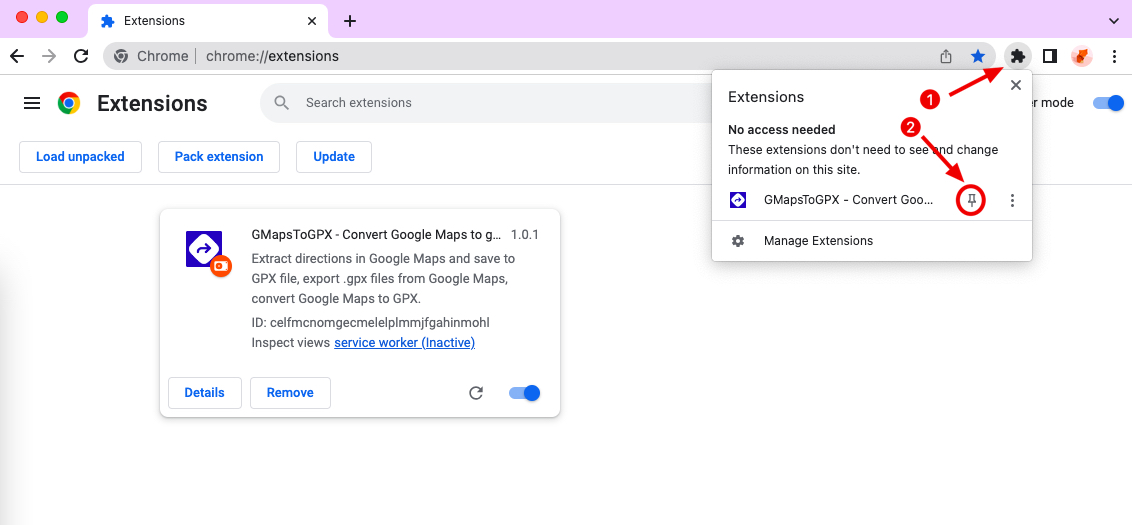Open Chrome's three-dot menu

click(1113, 56)
